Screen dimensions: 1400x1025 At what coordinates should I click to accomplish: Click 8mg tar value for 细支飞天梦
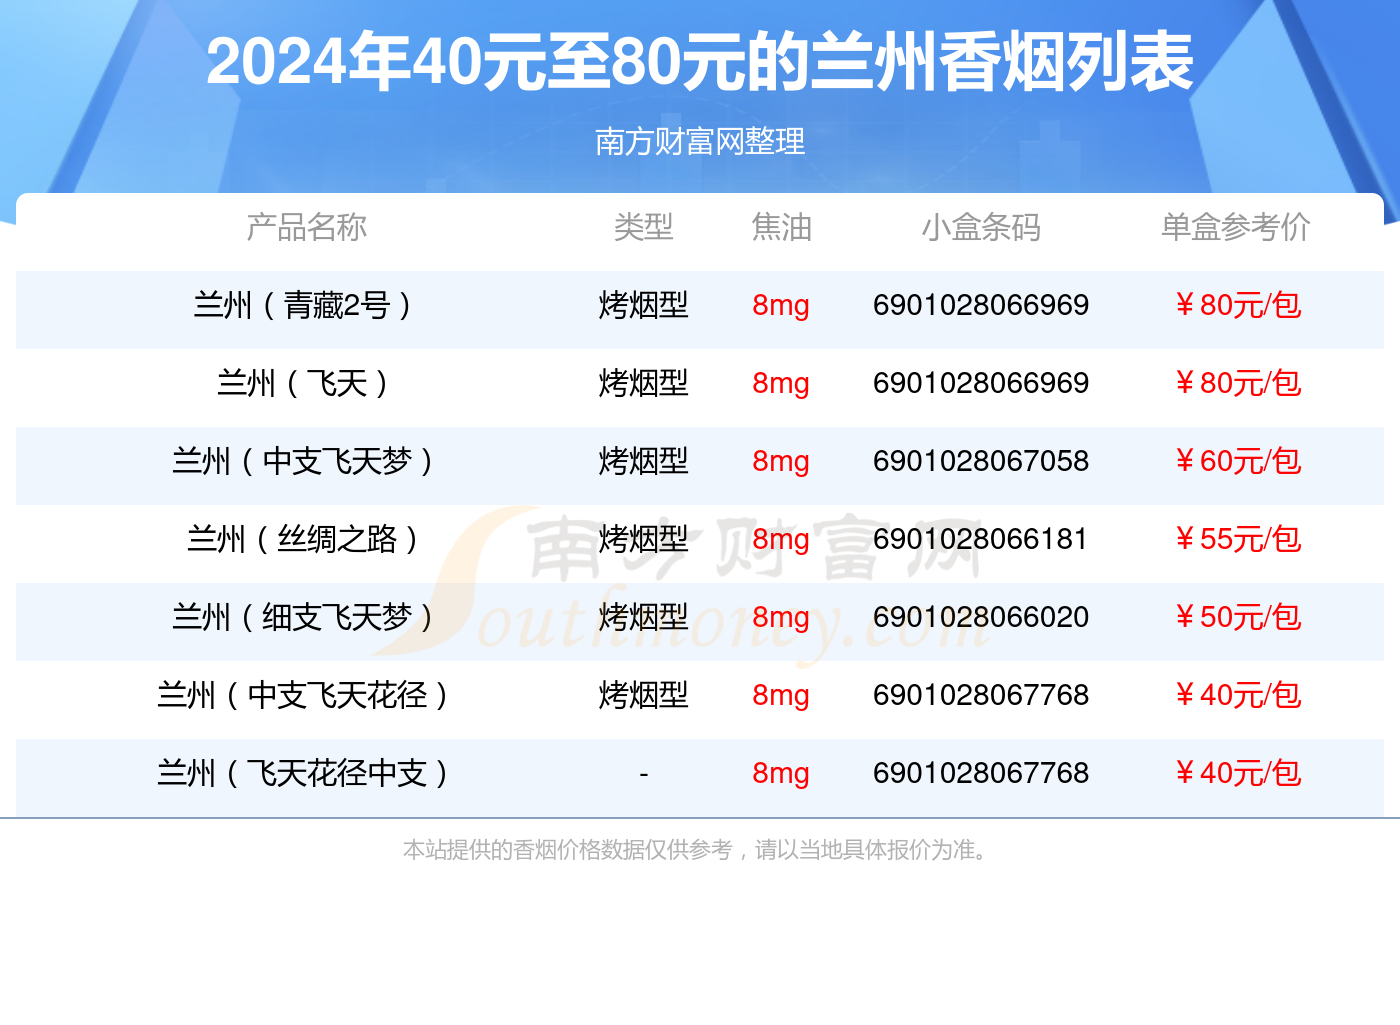781,617
